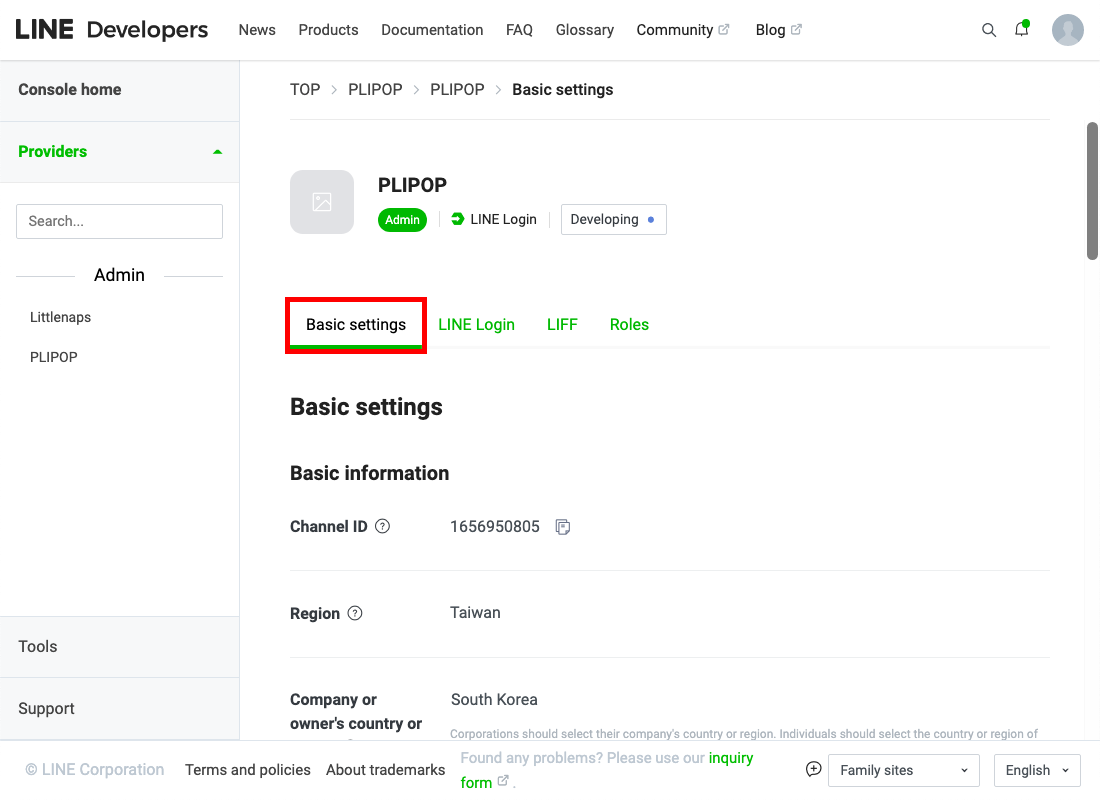Open the Blog external link

click(x=778, y=30)
